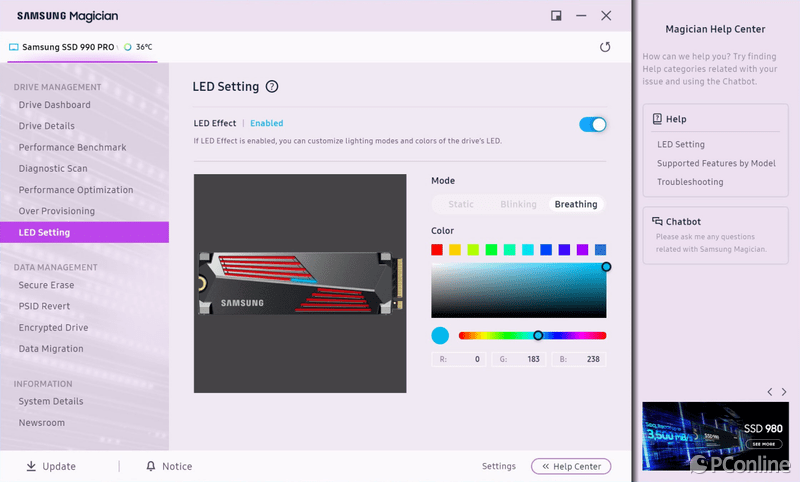Select Static lighting mode
This screenshot has height=482, width=800.
coord(461,204)
